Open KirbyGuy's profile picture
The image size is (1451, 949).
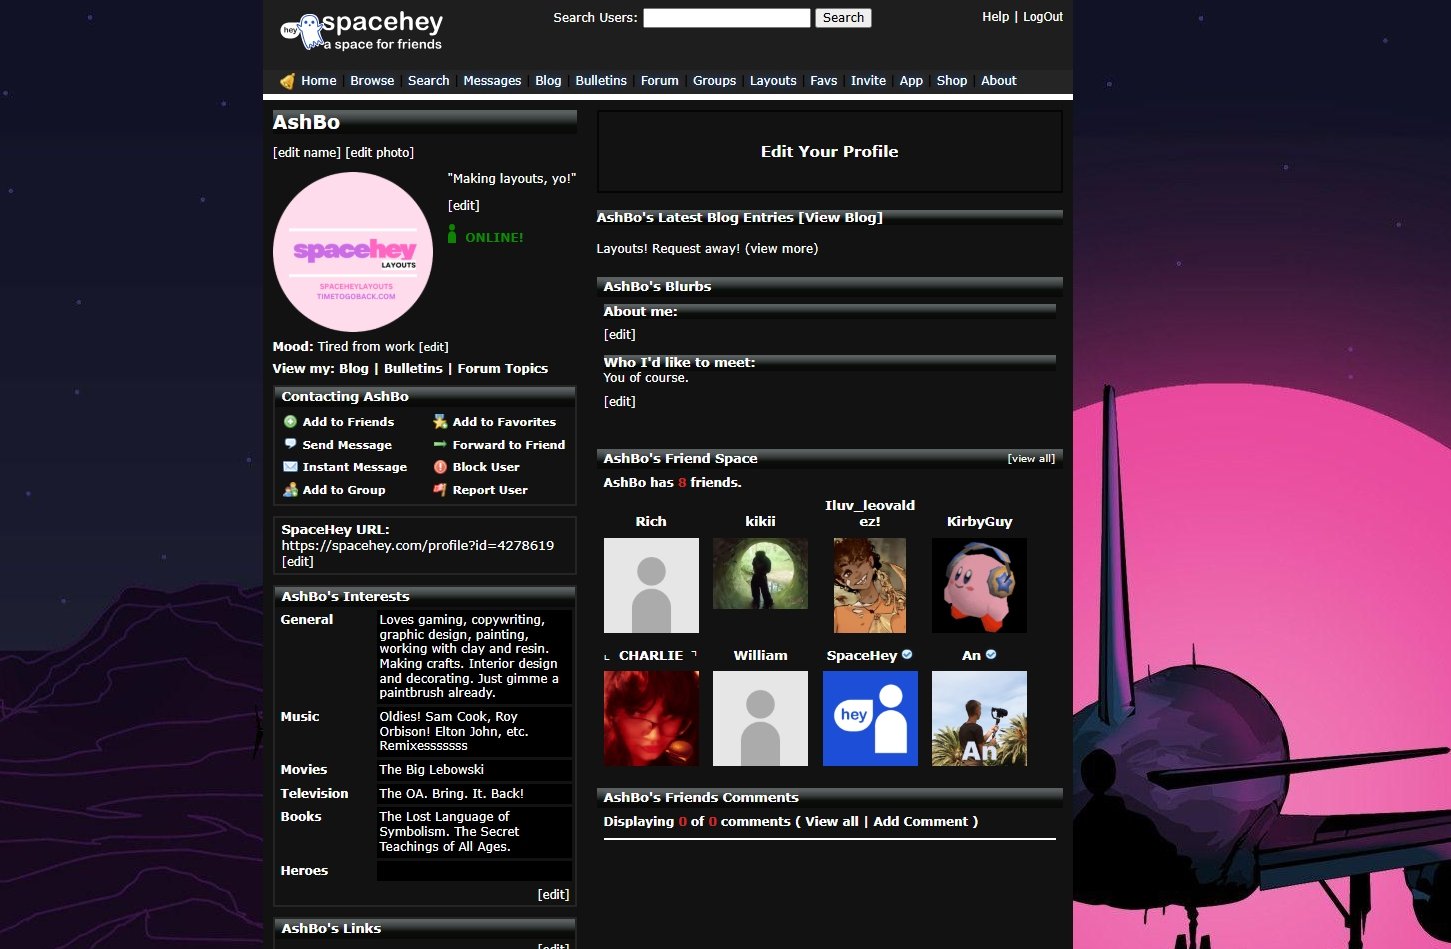pos(978,585)
